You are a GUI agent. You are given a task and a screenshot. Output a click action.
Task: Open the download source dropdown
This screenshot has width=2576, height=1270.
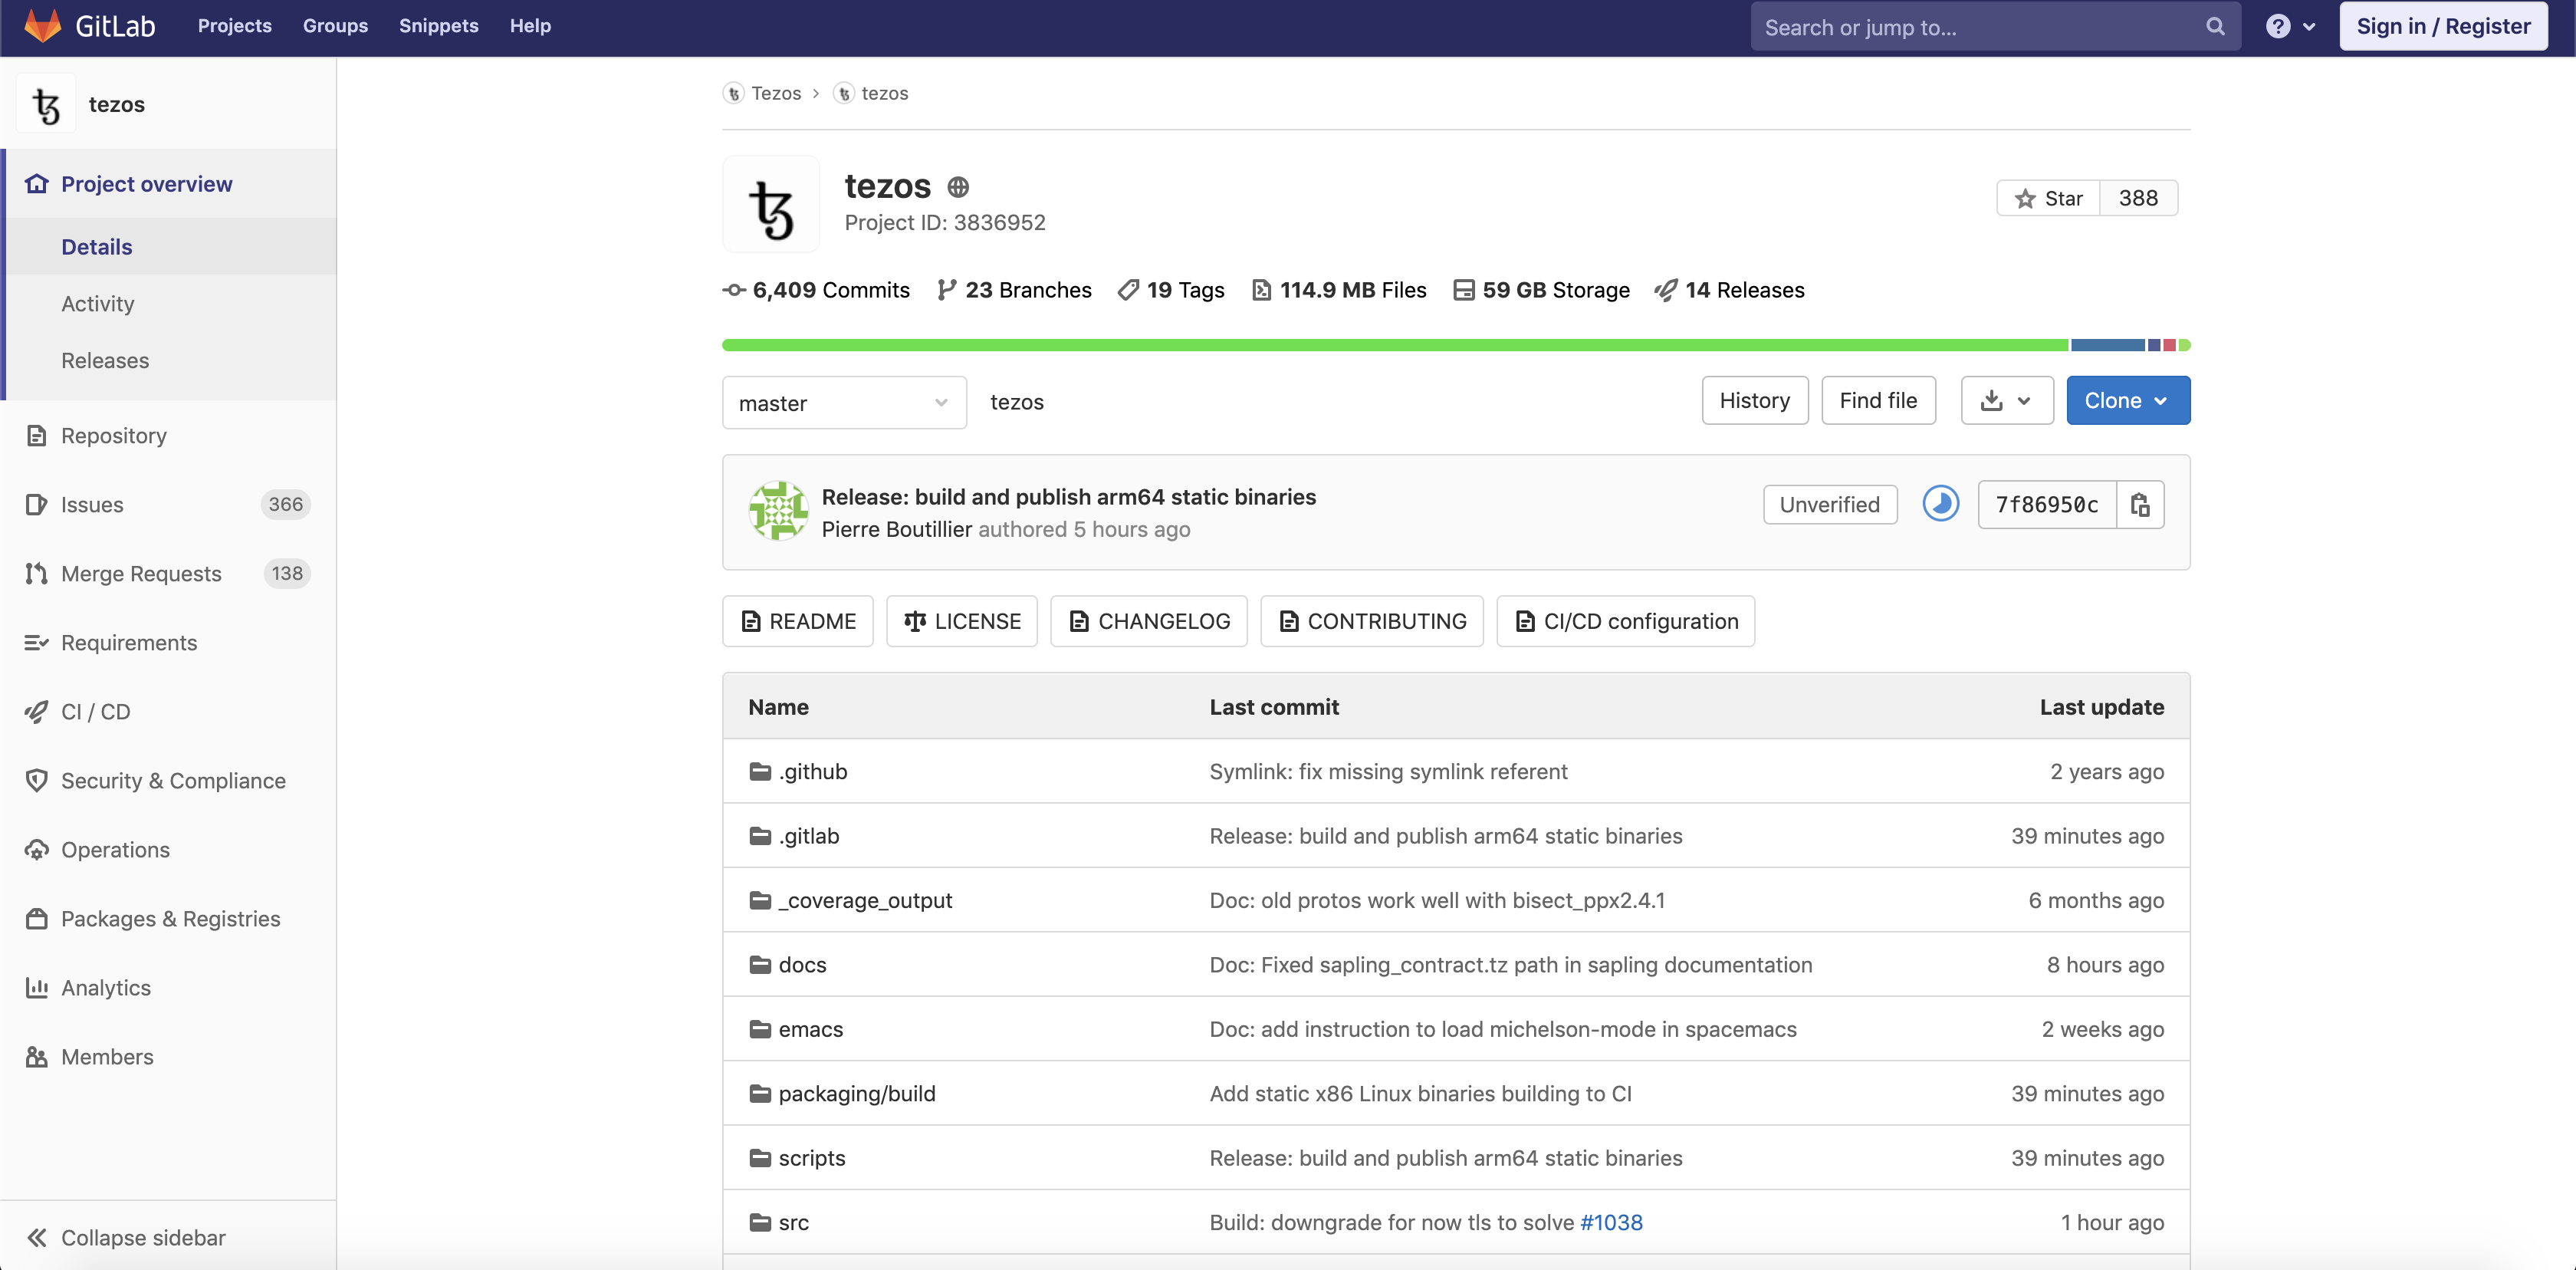tap(2006, 401)
